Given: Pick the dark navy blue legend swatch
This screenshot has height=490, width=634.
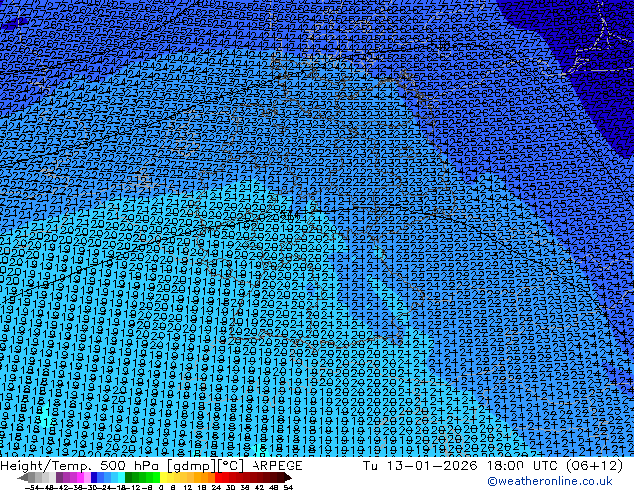Looking at the screenshot, I should pyautogui.click(x=94, y=478).
